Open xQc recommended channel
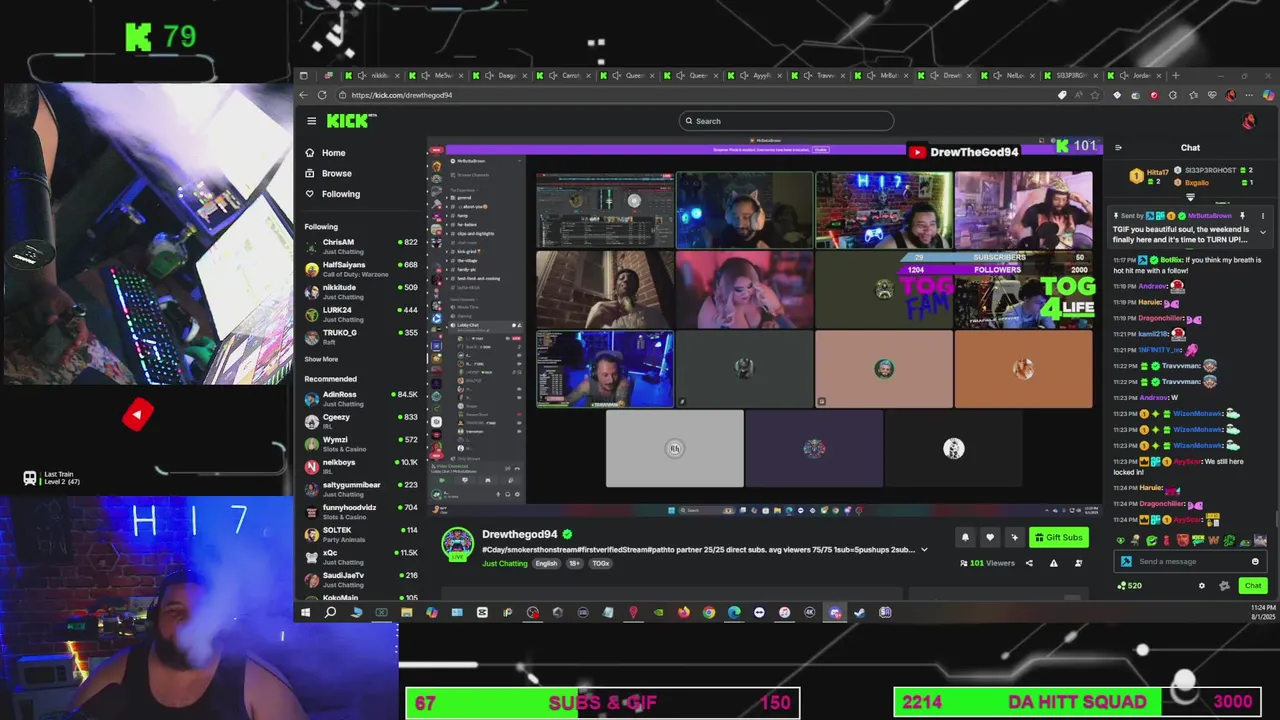Image resolution: width=1280 pixels, height=720 pixels. [x=361, y=557]
